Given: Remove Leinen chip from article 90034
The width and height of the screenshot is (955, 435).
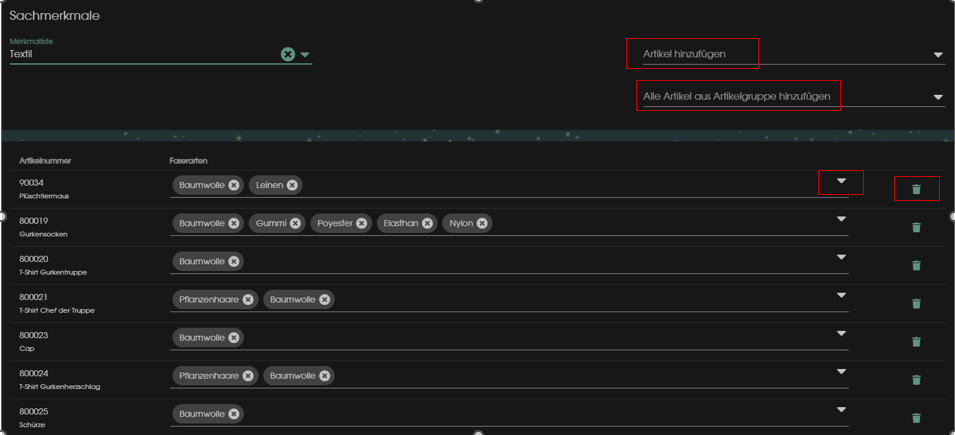Looking at the screenshot, I should pos(292,185).
